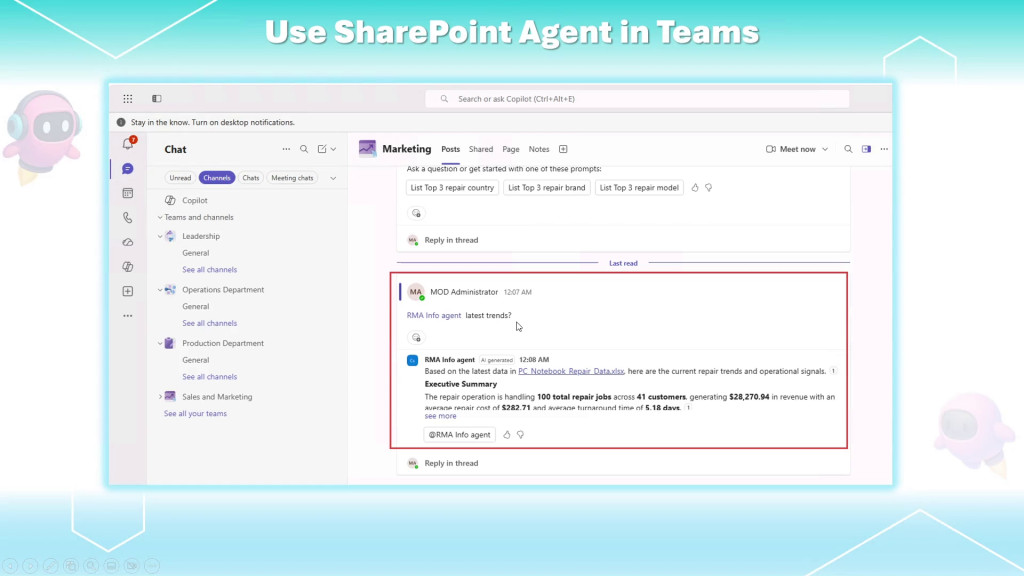Image resolution: width=1024 pixels, height=576 pixels.
Task: Toggle the Chats filter chip
Action: click(251, 178)
